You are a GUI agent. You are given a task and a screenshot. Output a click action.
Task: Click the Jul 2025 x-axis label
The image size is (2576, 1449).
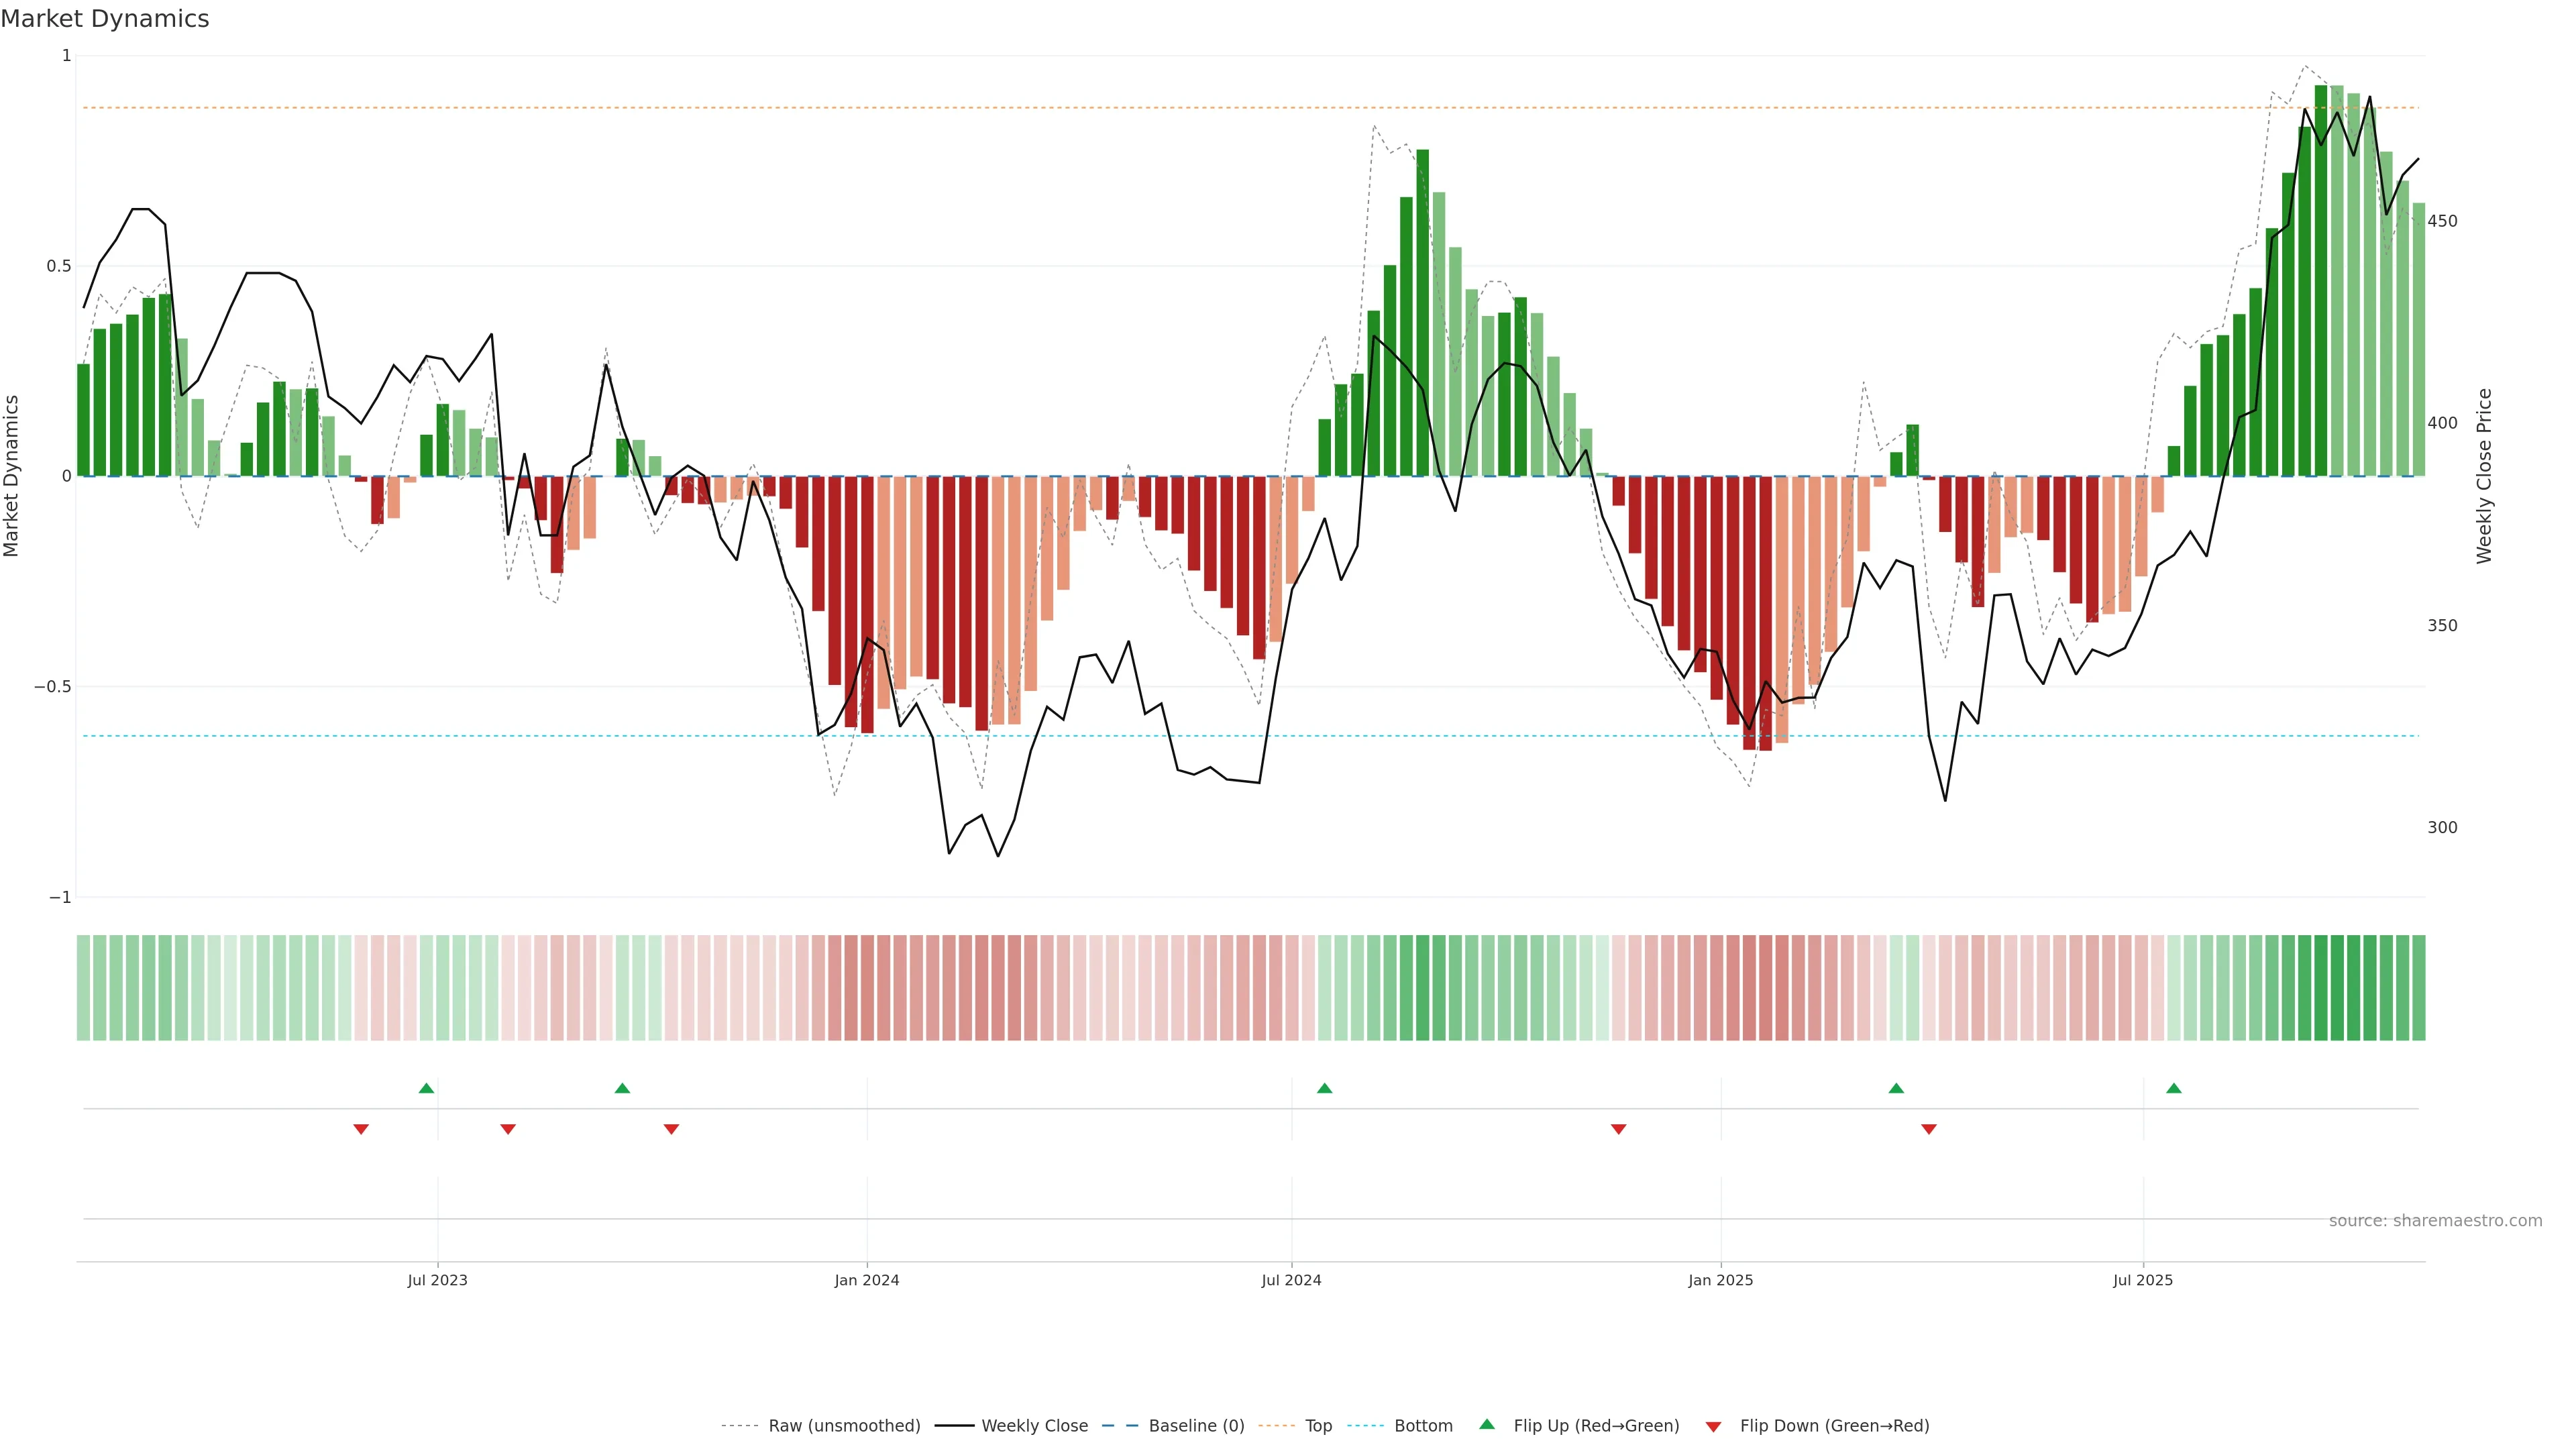pos(2142,1280)
